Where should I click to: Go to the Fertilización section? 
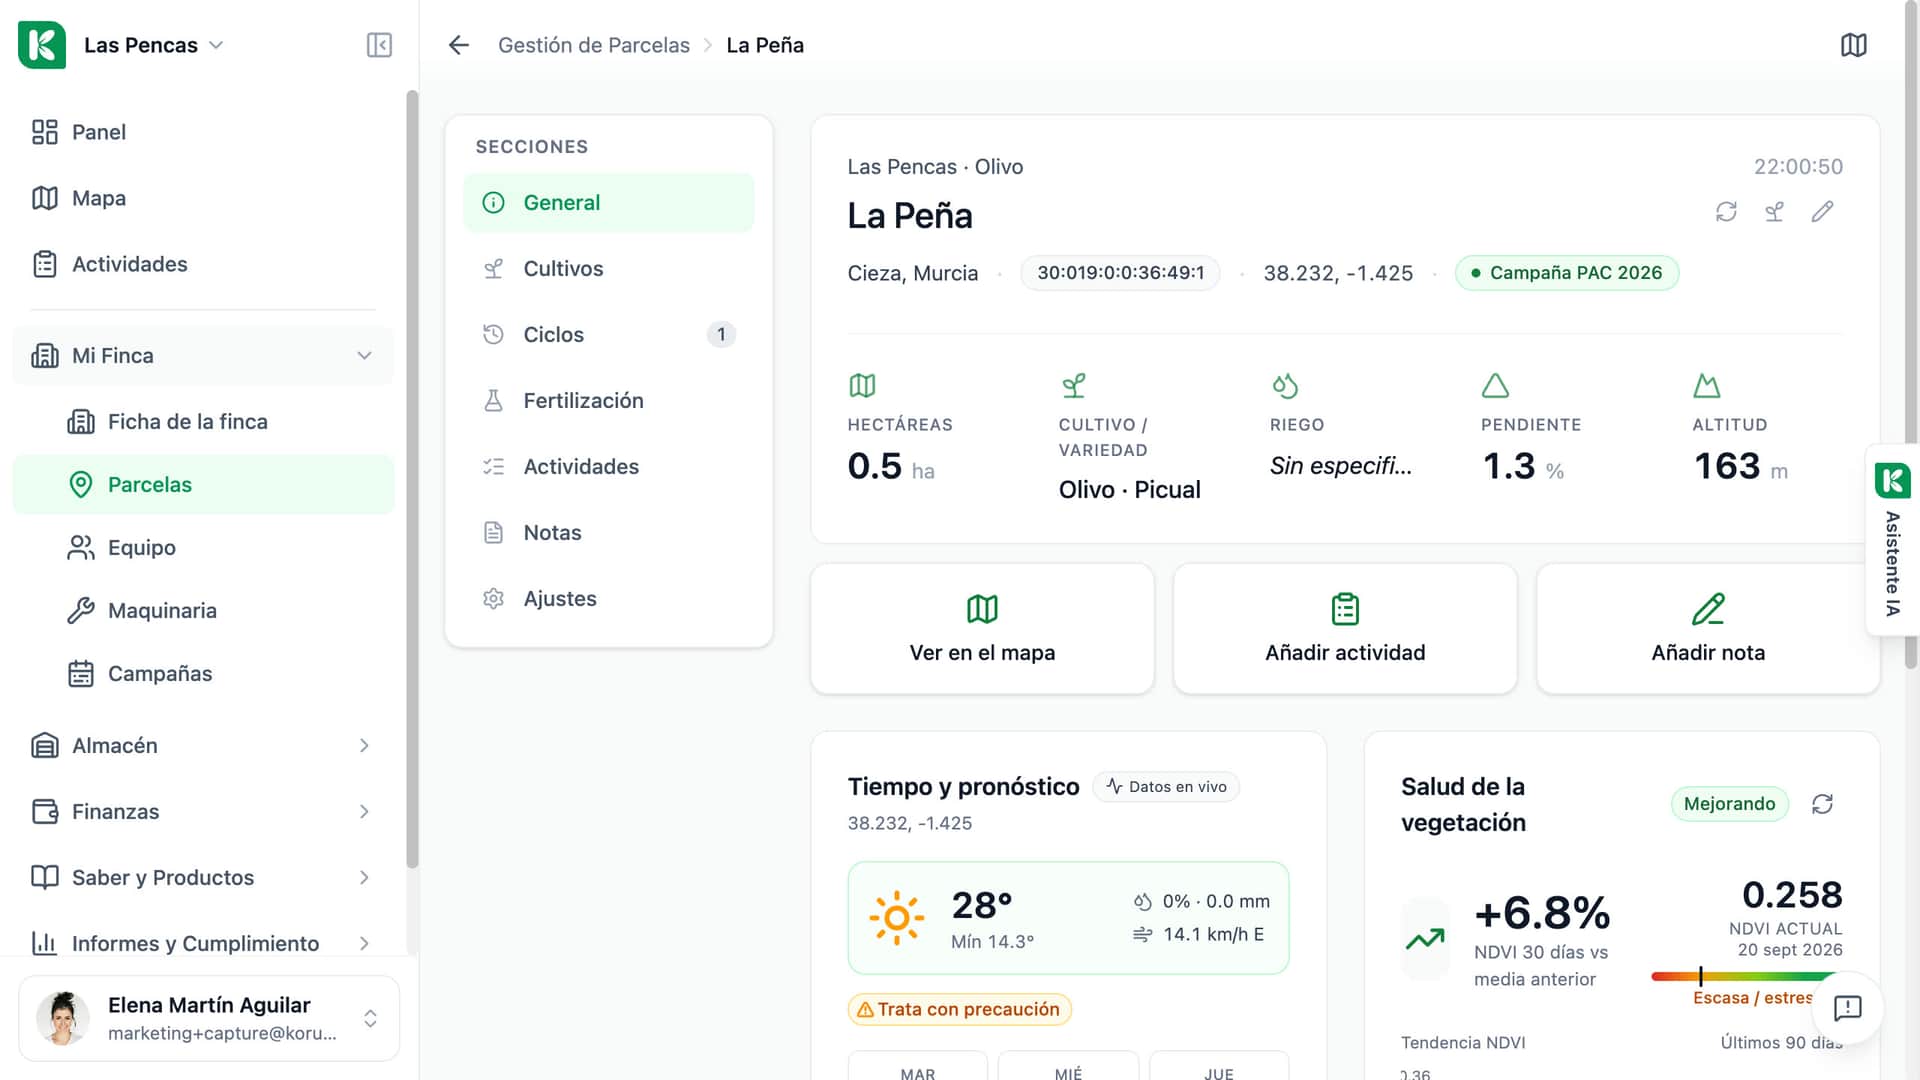(x=608, y=401)
